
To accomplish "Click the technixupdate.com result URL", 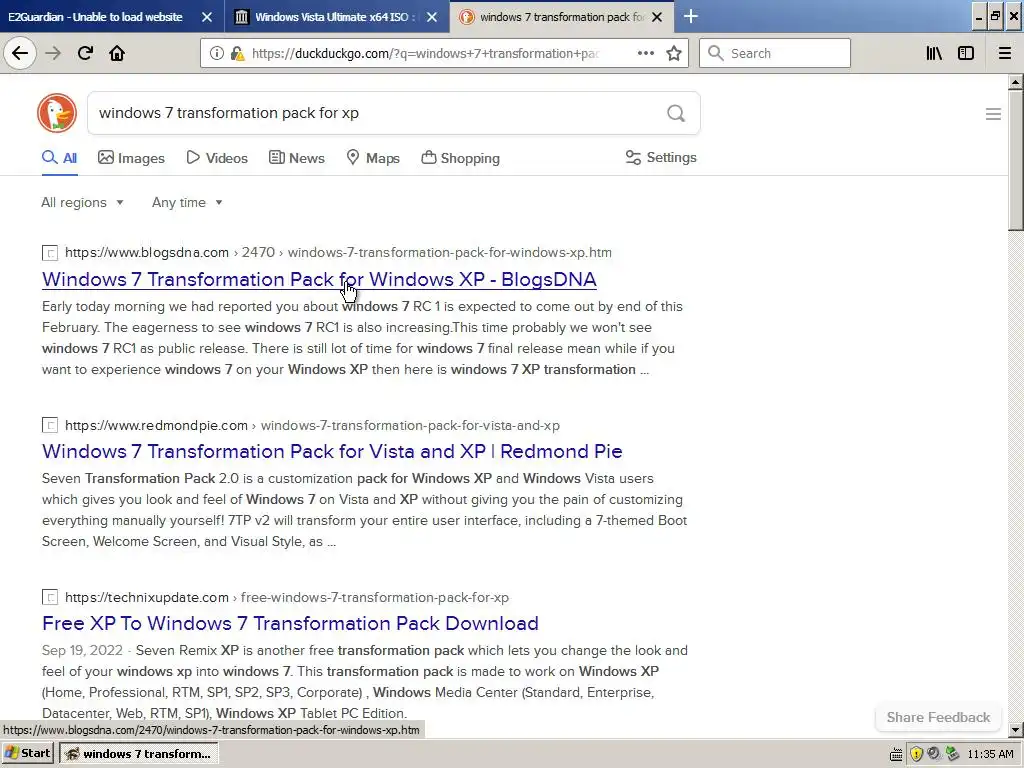I will click(x=287, y=597).
